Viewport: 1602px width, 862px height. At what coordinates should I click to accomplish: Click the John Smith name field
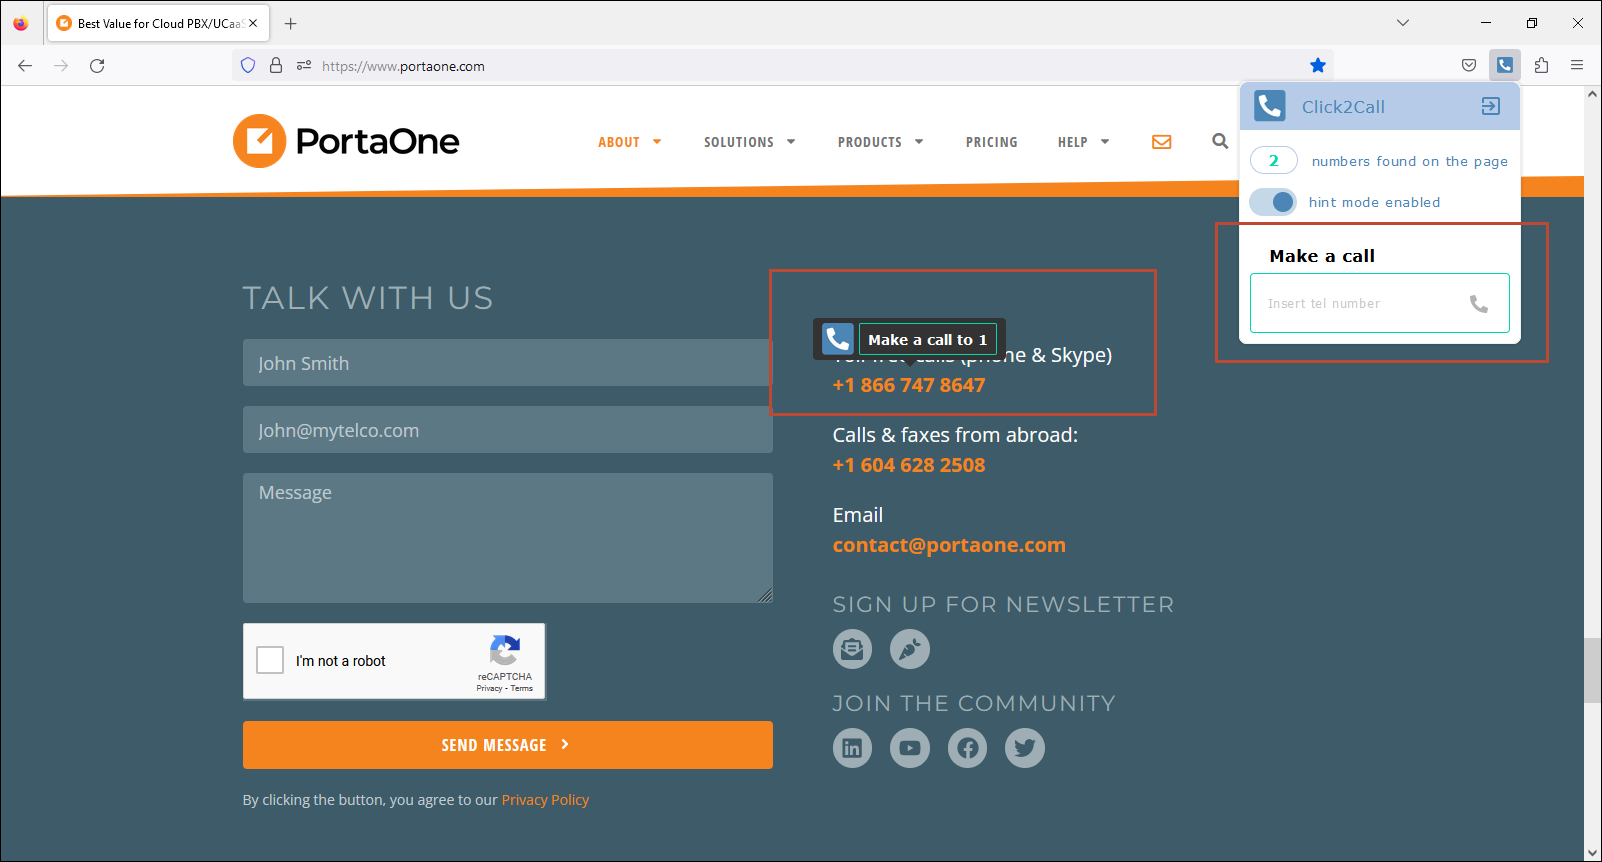508,363
